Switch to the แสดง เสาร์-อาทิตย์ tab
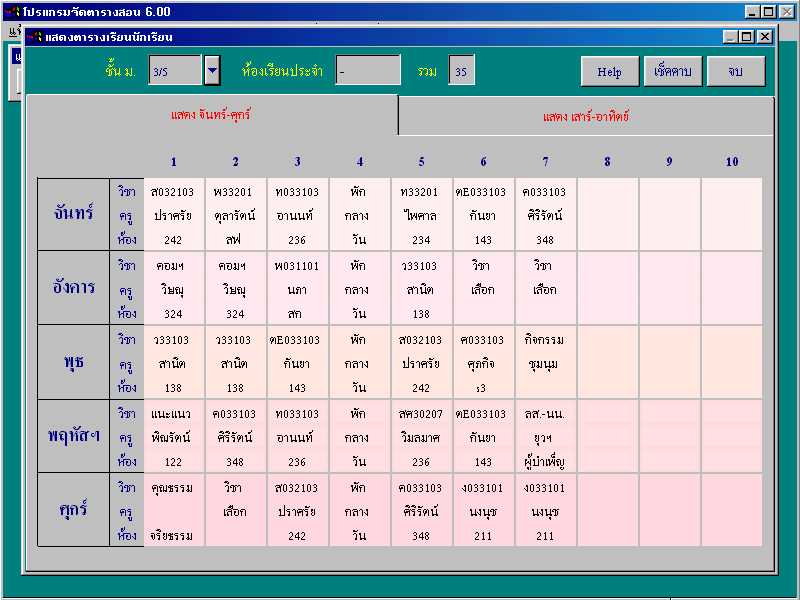This screenshot has height=600, width=800. coord(586,116)
